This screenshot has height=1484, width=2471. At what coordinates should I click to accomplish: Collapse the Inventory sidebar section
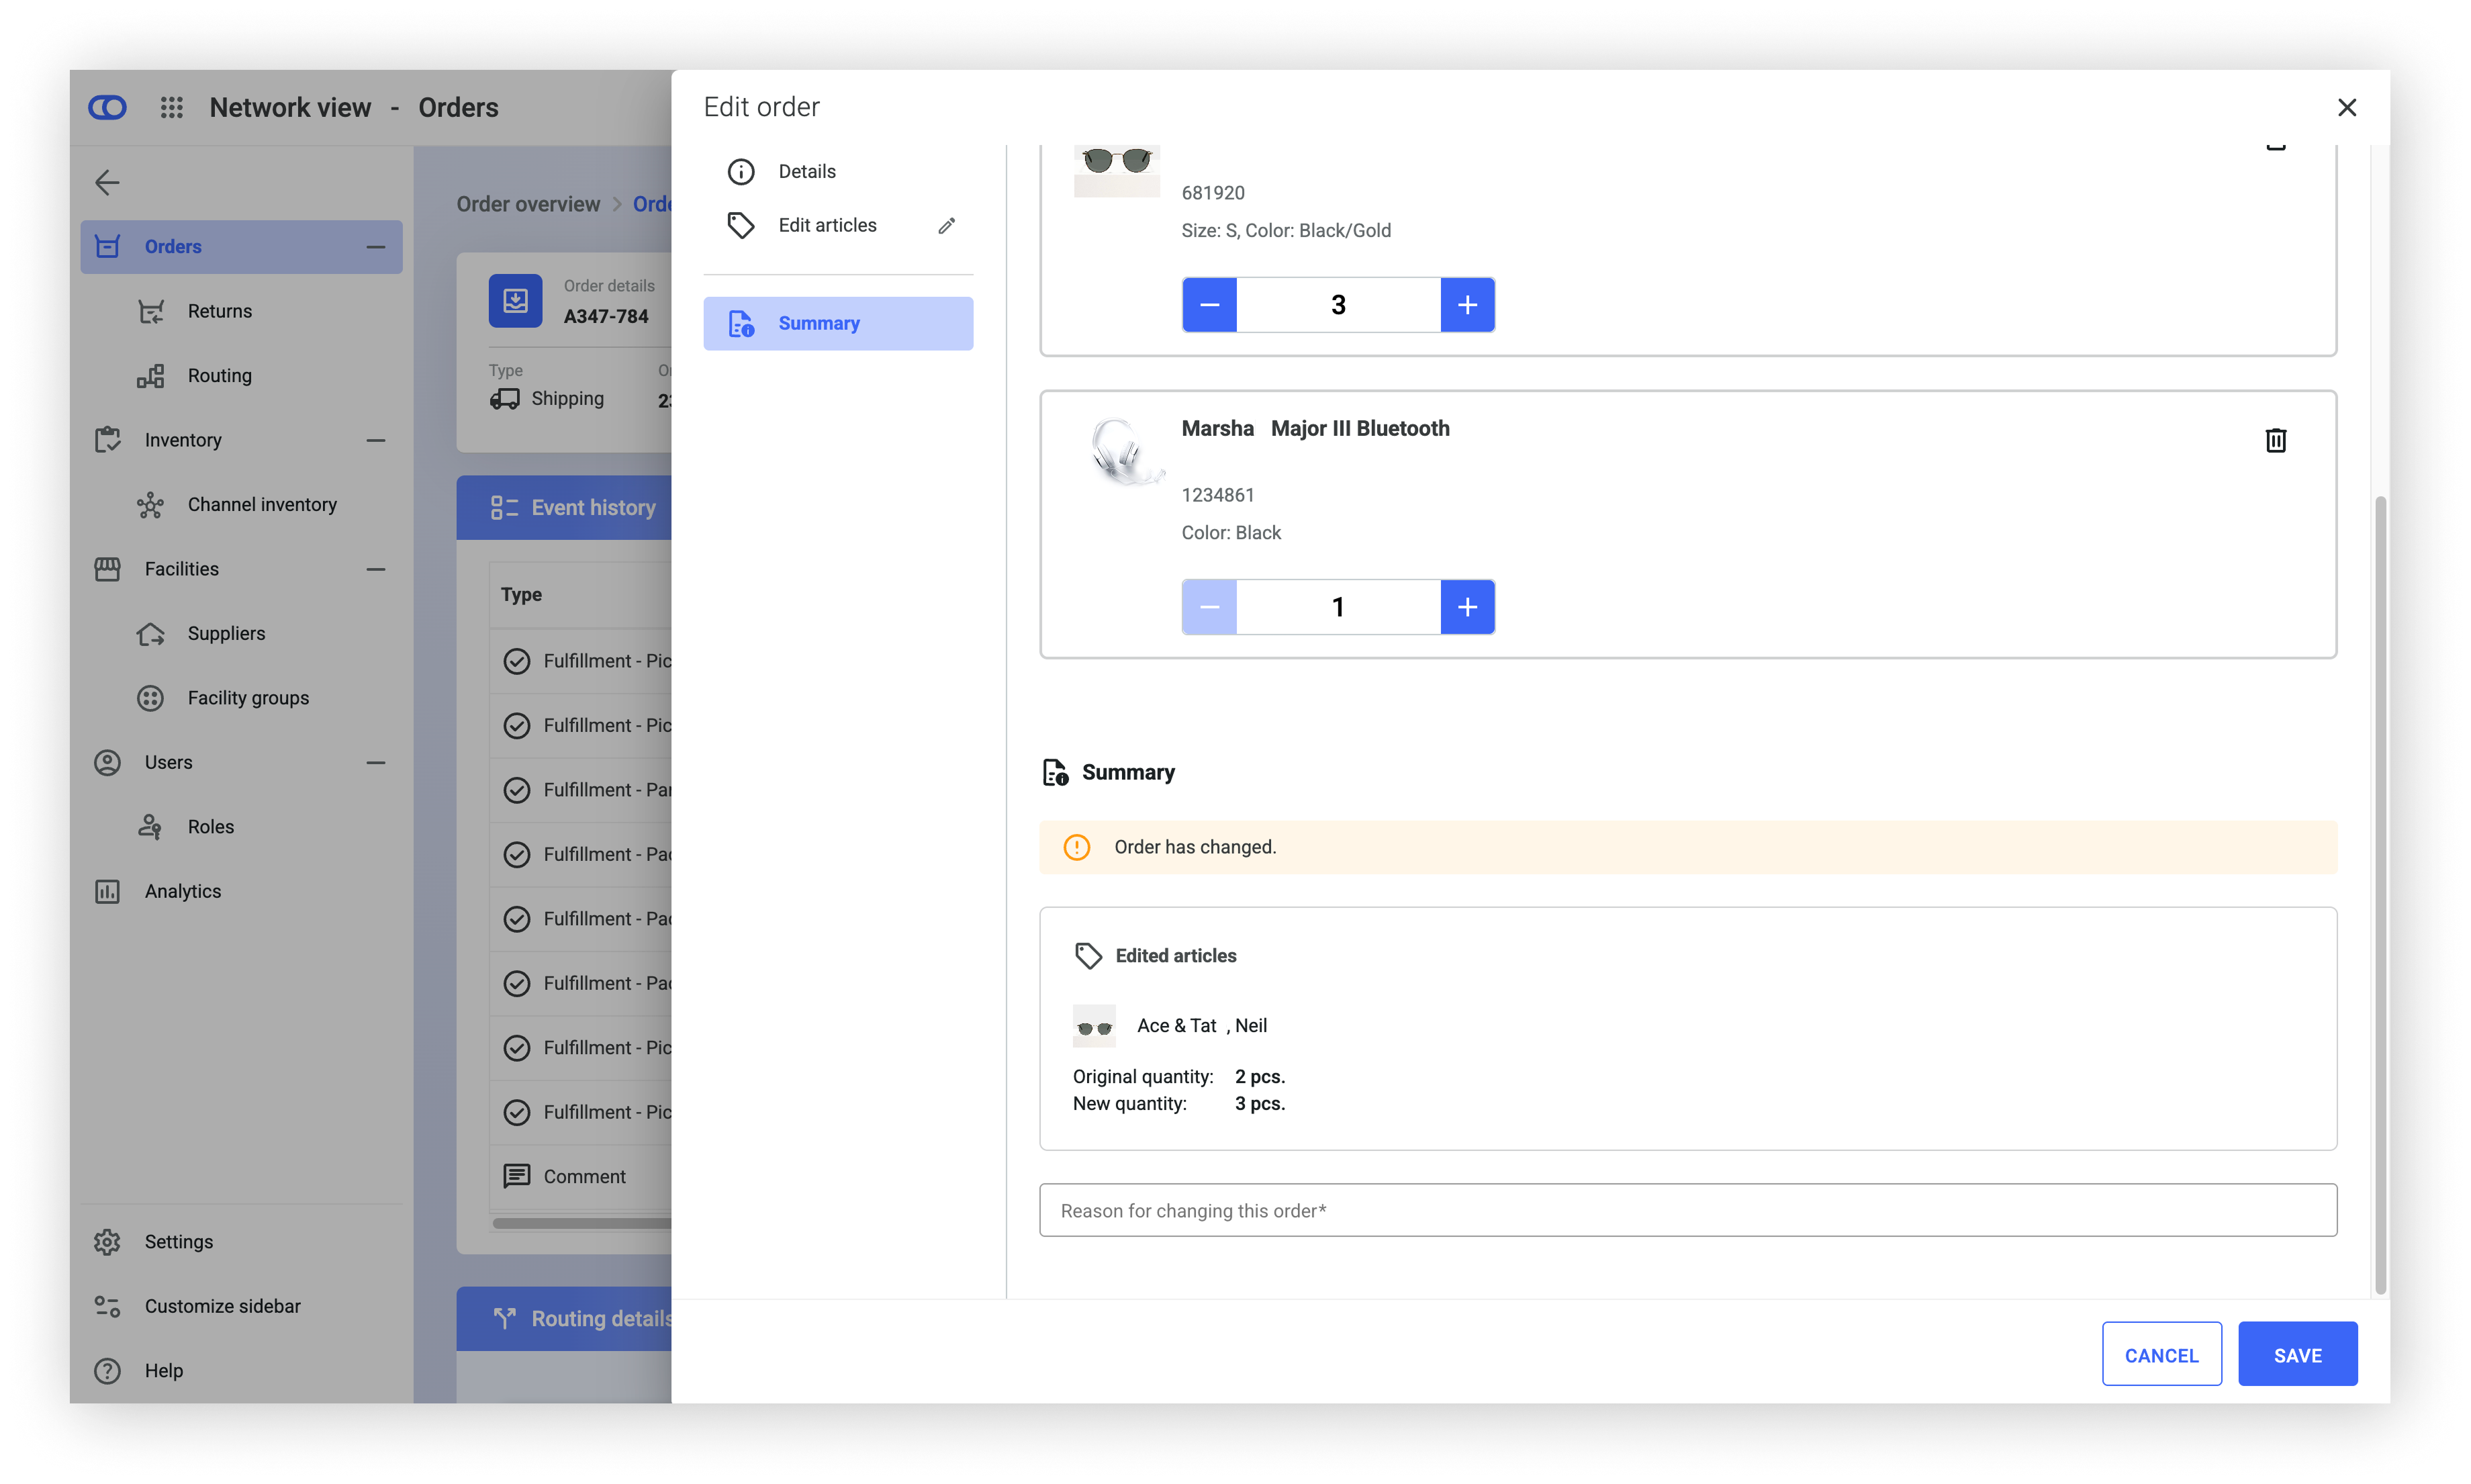click(x=376, y=440)
